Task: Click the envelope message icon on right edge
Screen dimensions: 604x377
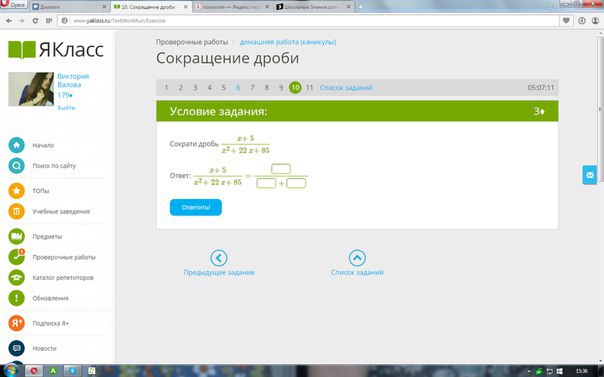Action: tap(589, 175)
